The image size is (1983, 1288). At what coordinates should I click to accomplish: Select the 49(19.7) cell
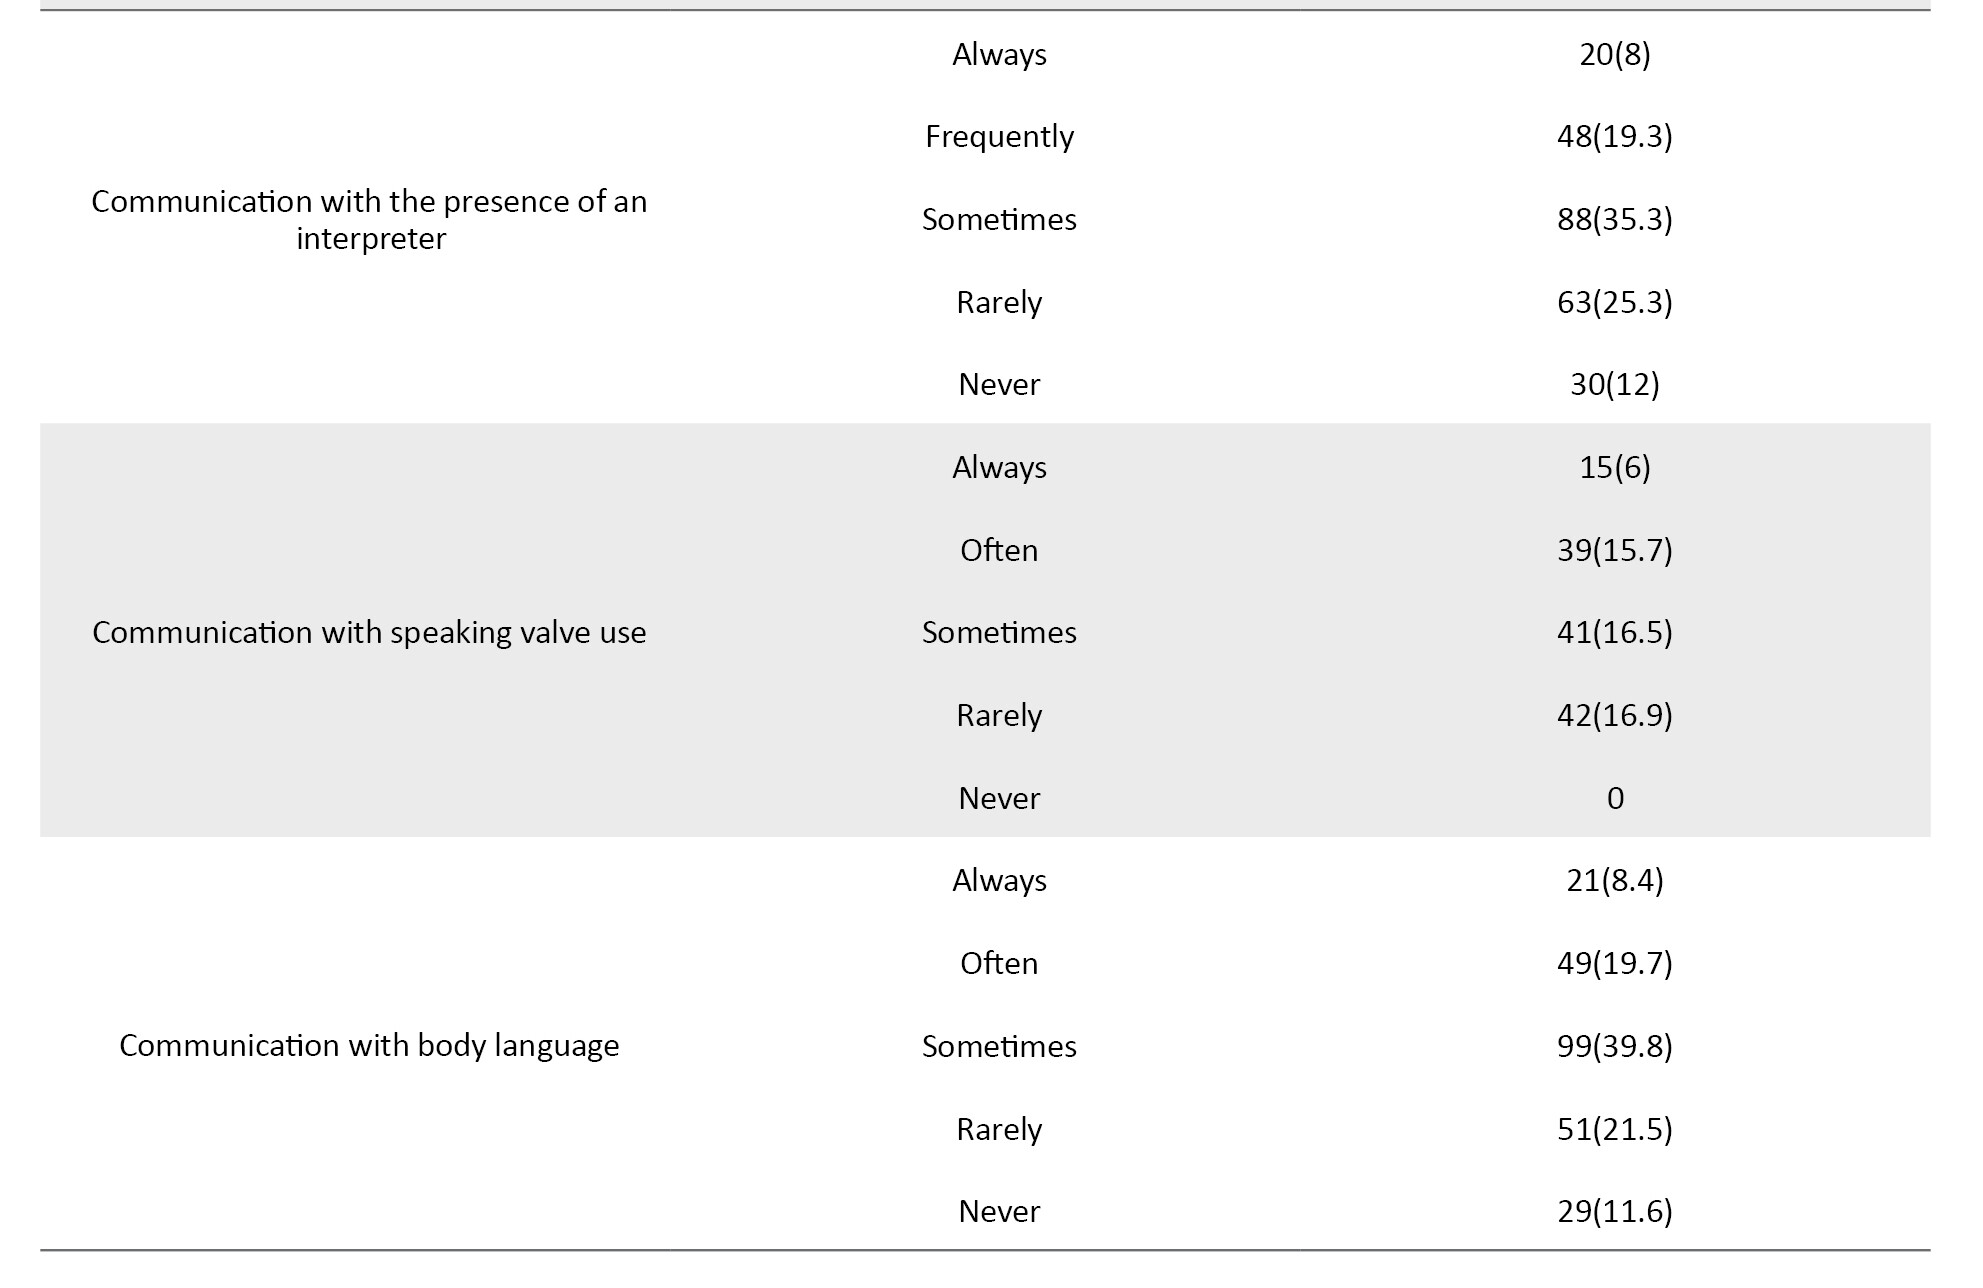pos(1614,964)
